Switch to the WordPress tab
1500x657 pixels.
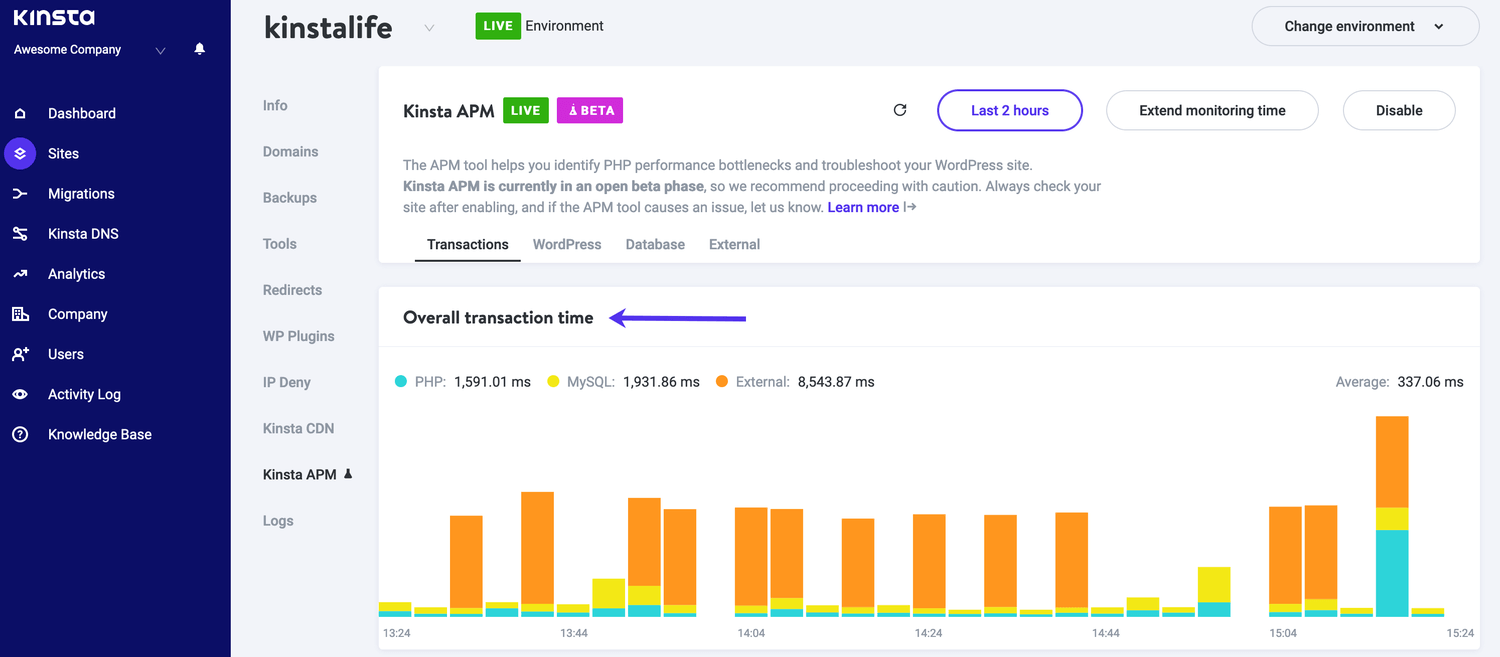[567, 244]
